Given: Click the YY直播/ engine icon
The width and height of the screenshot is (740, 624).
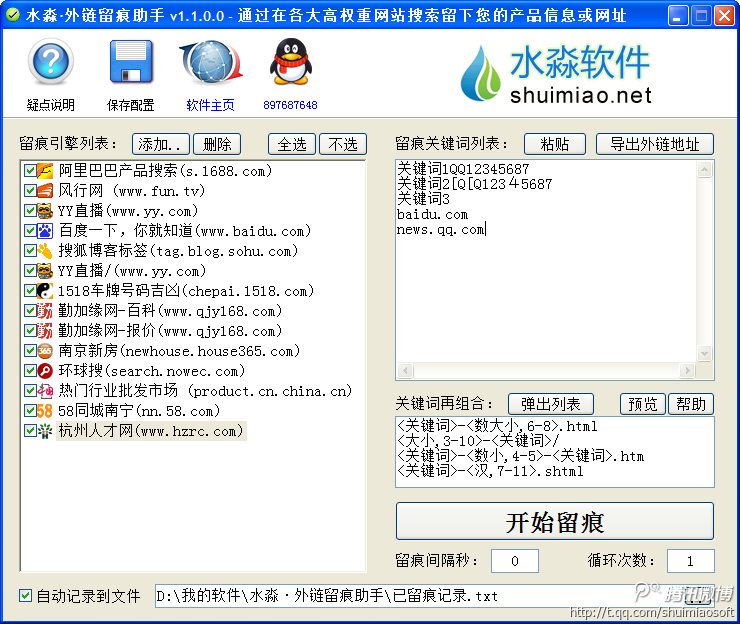Looking at the screenshot, I should [45, 271].
